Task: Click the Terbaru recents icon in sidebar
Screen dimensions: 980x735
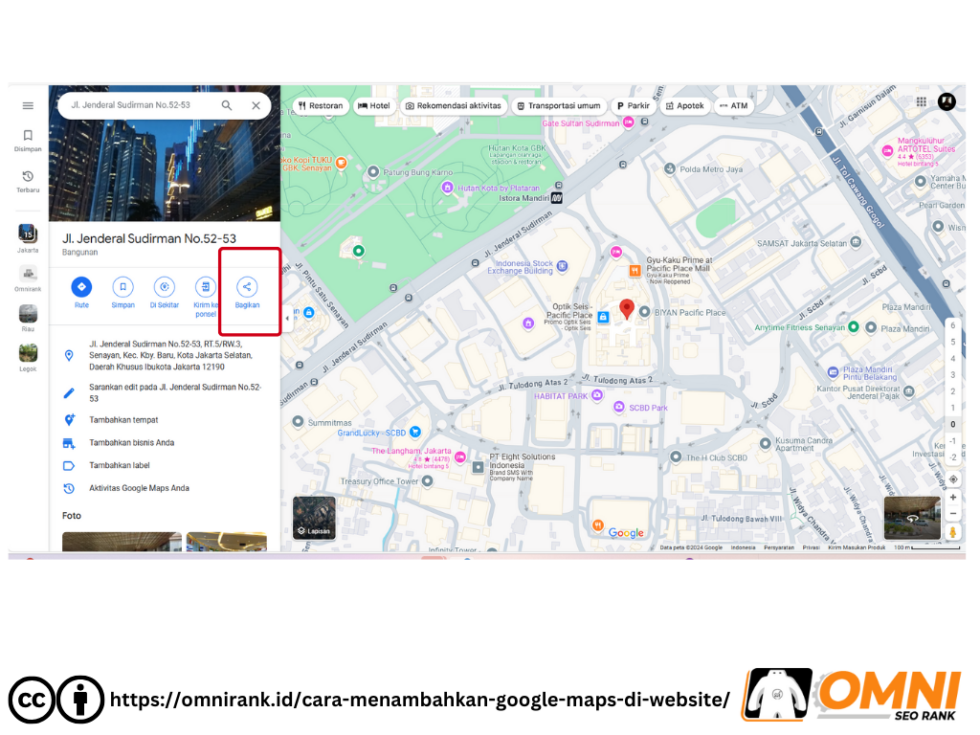Action: point(28,176)
